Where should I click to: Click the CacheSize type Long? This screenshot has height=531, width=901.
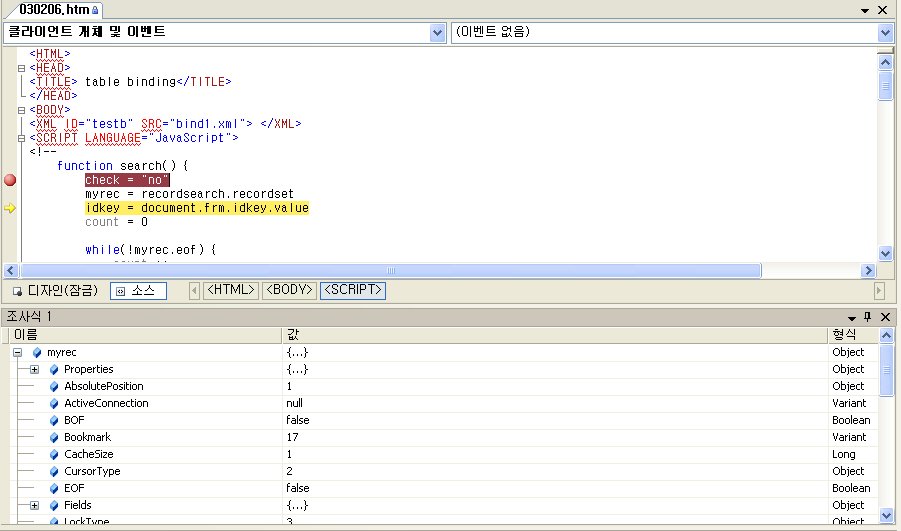tap(844, 454)
